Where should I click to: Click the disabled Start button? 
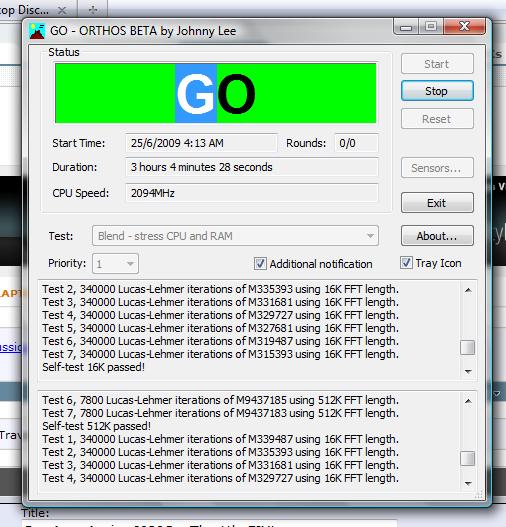point(437,64)
